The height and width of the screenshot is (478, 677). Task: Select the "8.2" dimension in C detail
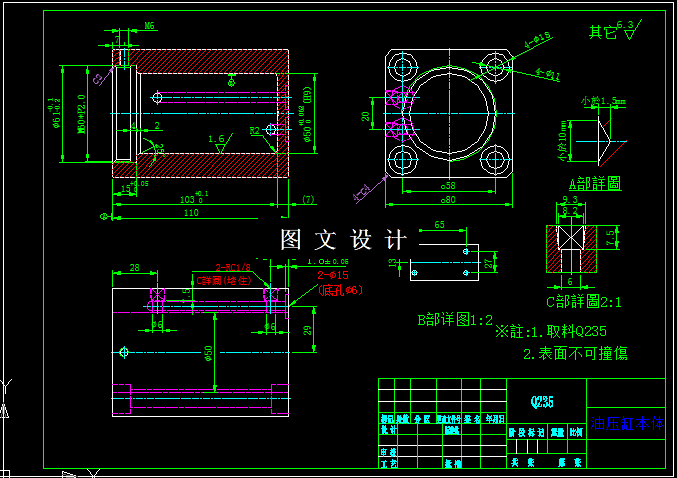pos(570,211)
